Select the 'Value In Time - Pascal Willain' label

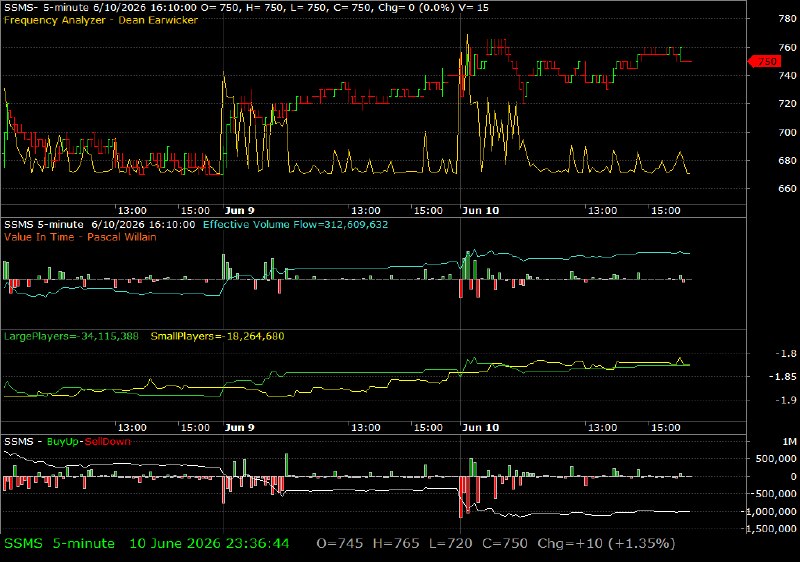[x=80, y=237]
